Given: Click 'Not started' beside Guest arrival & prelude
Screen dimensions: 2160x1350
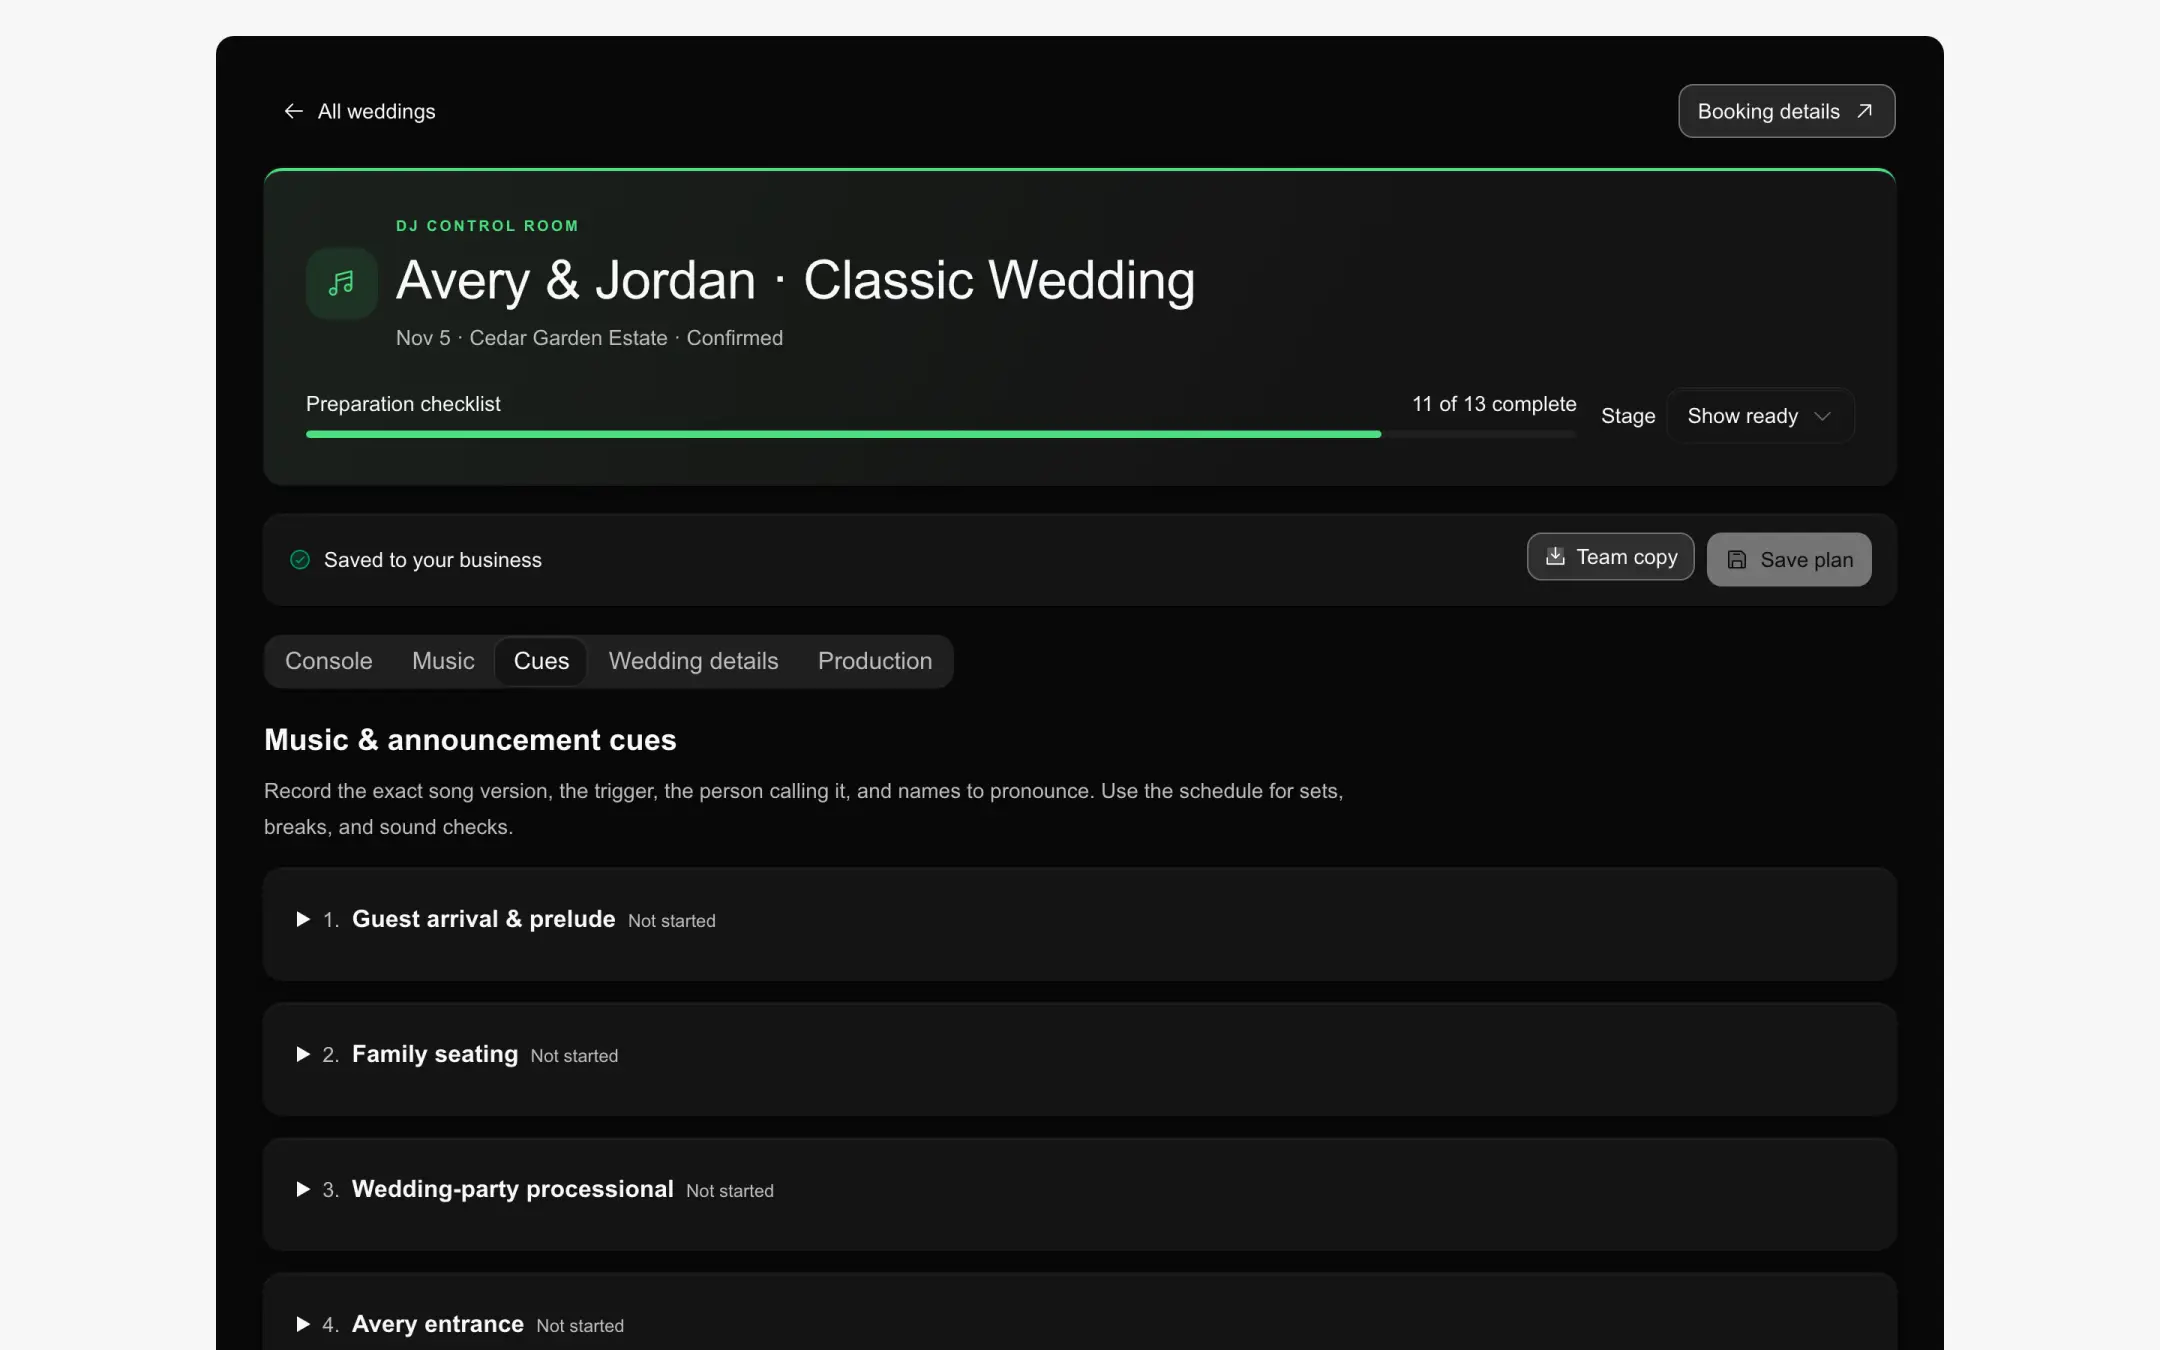Looking at the screenshot, I should pos(672,921).
